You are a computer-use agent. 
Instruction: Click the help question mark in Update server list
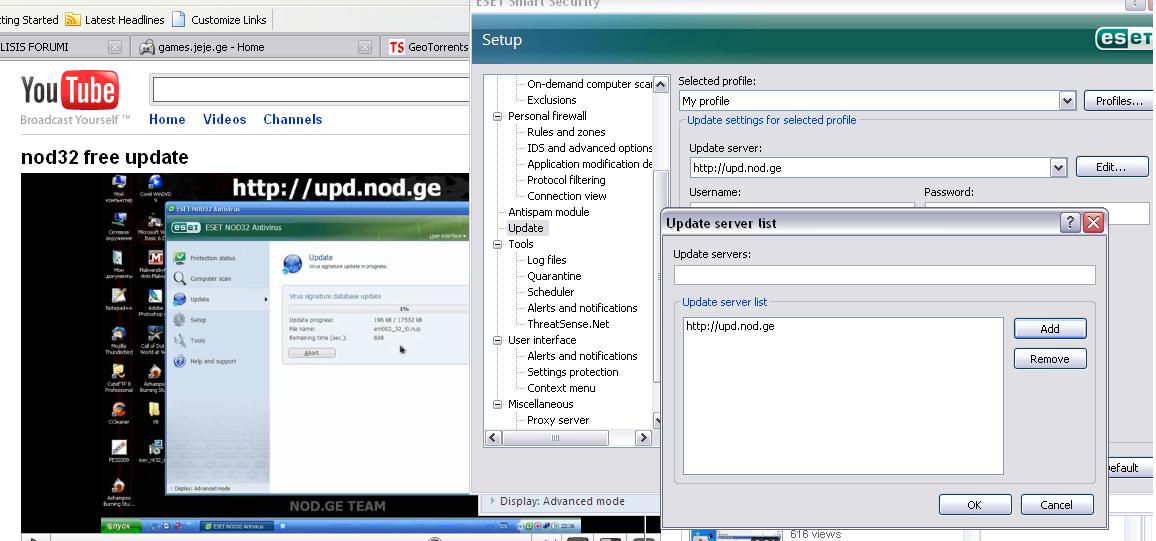tap(1070, 223)
